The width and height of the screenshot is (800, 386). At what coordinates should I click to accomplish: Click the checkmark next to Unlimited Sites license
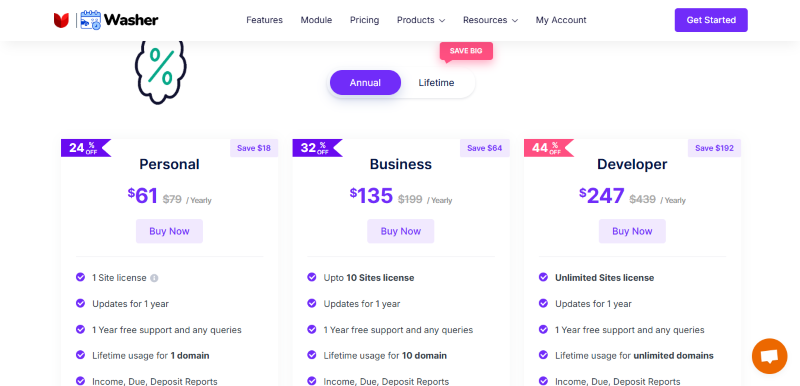point(543,277)
